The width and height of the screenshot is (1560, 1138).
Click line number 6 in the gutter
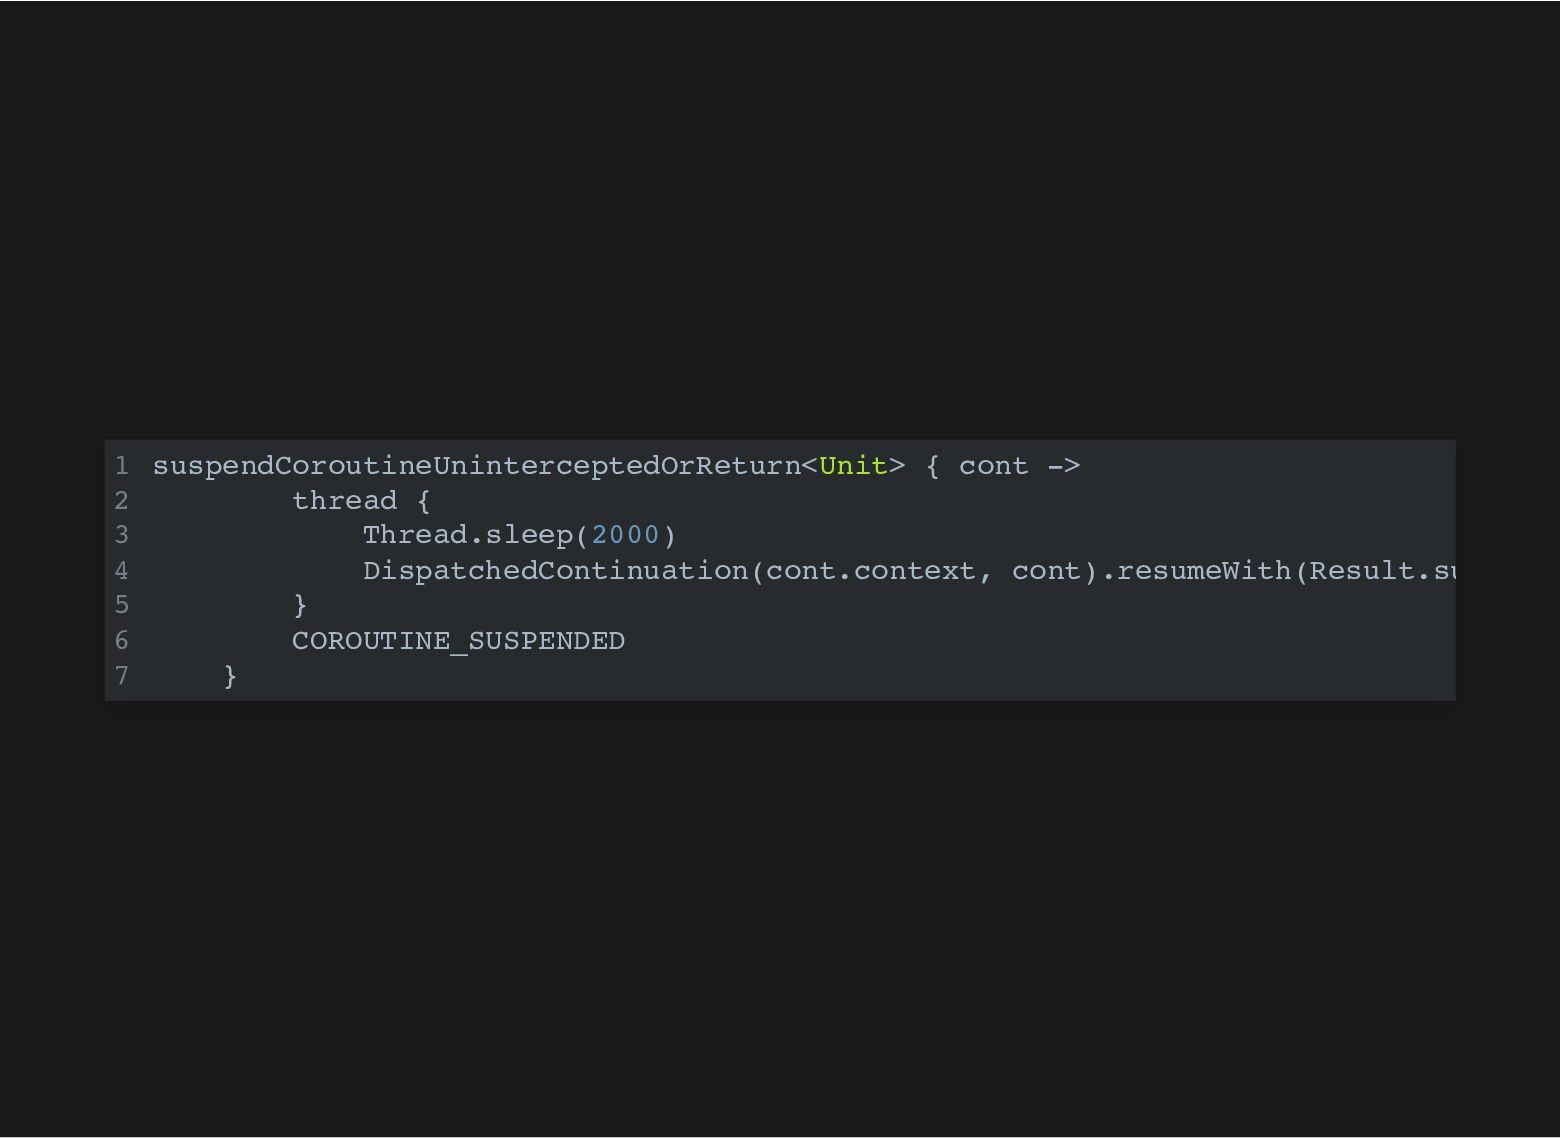[x=121, y=641]
